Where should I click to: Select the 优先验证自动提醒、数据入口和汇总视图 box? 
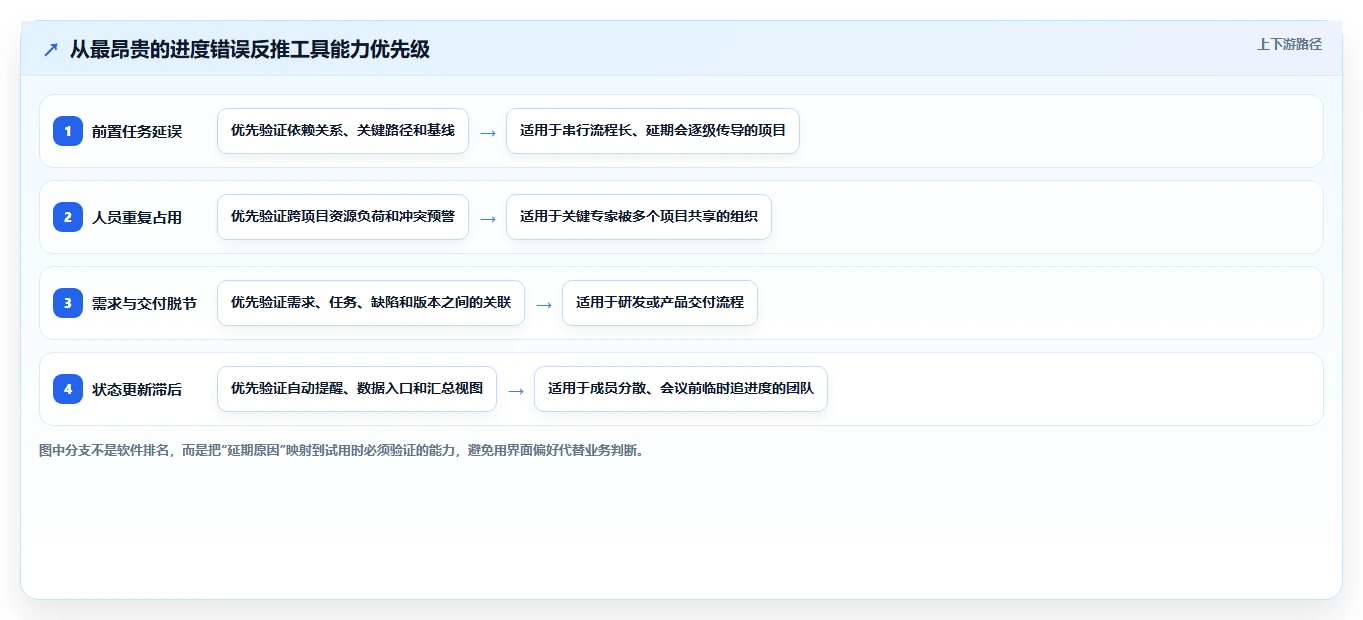point(357,389)
